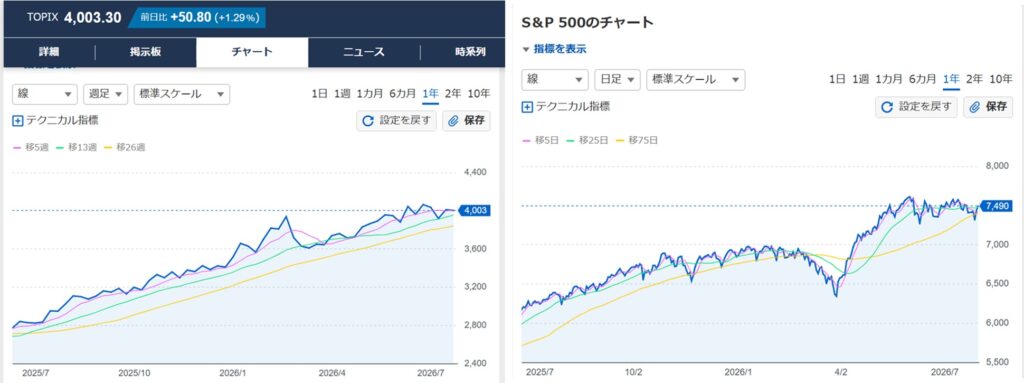Screen dimensions: 1024x383
Task: Select the 6カ月 range on TOPIX chart
Action: coord(402,93)
